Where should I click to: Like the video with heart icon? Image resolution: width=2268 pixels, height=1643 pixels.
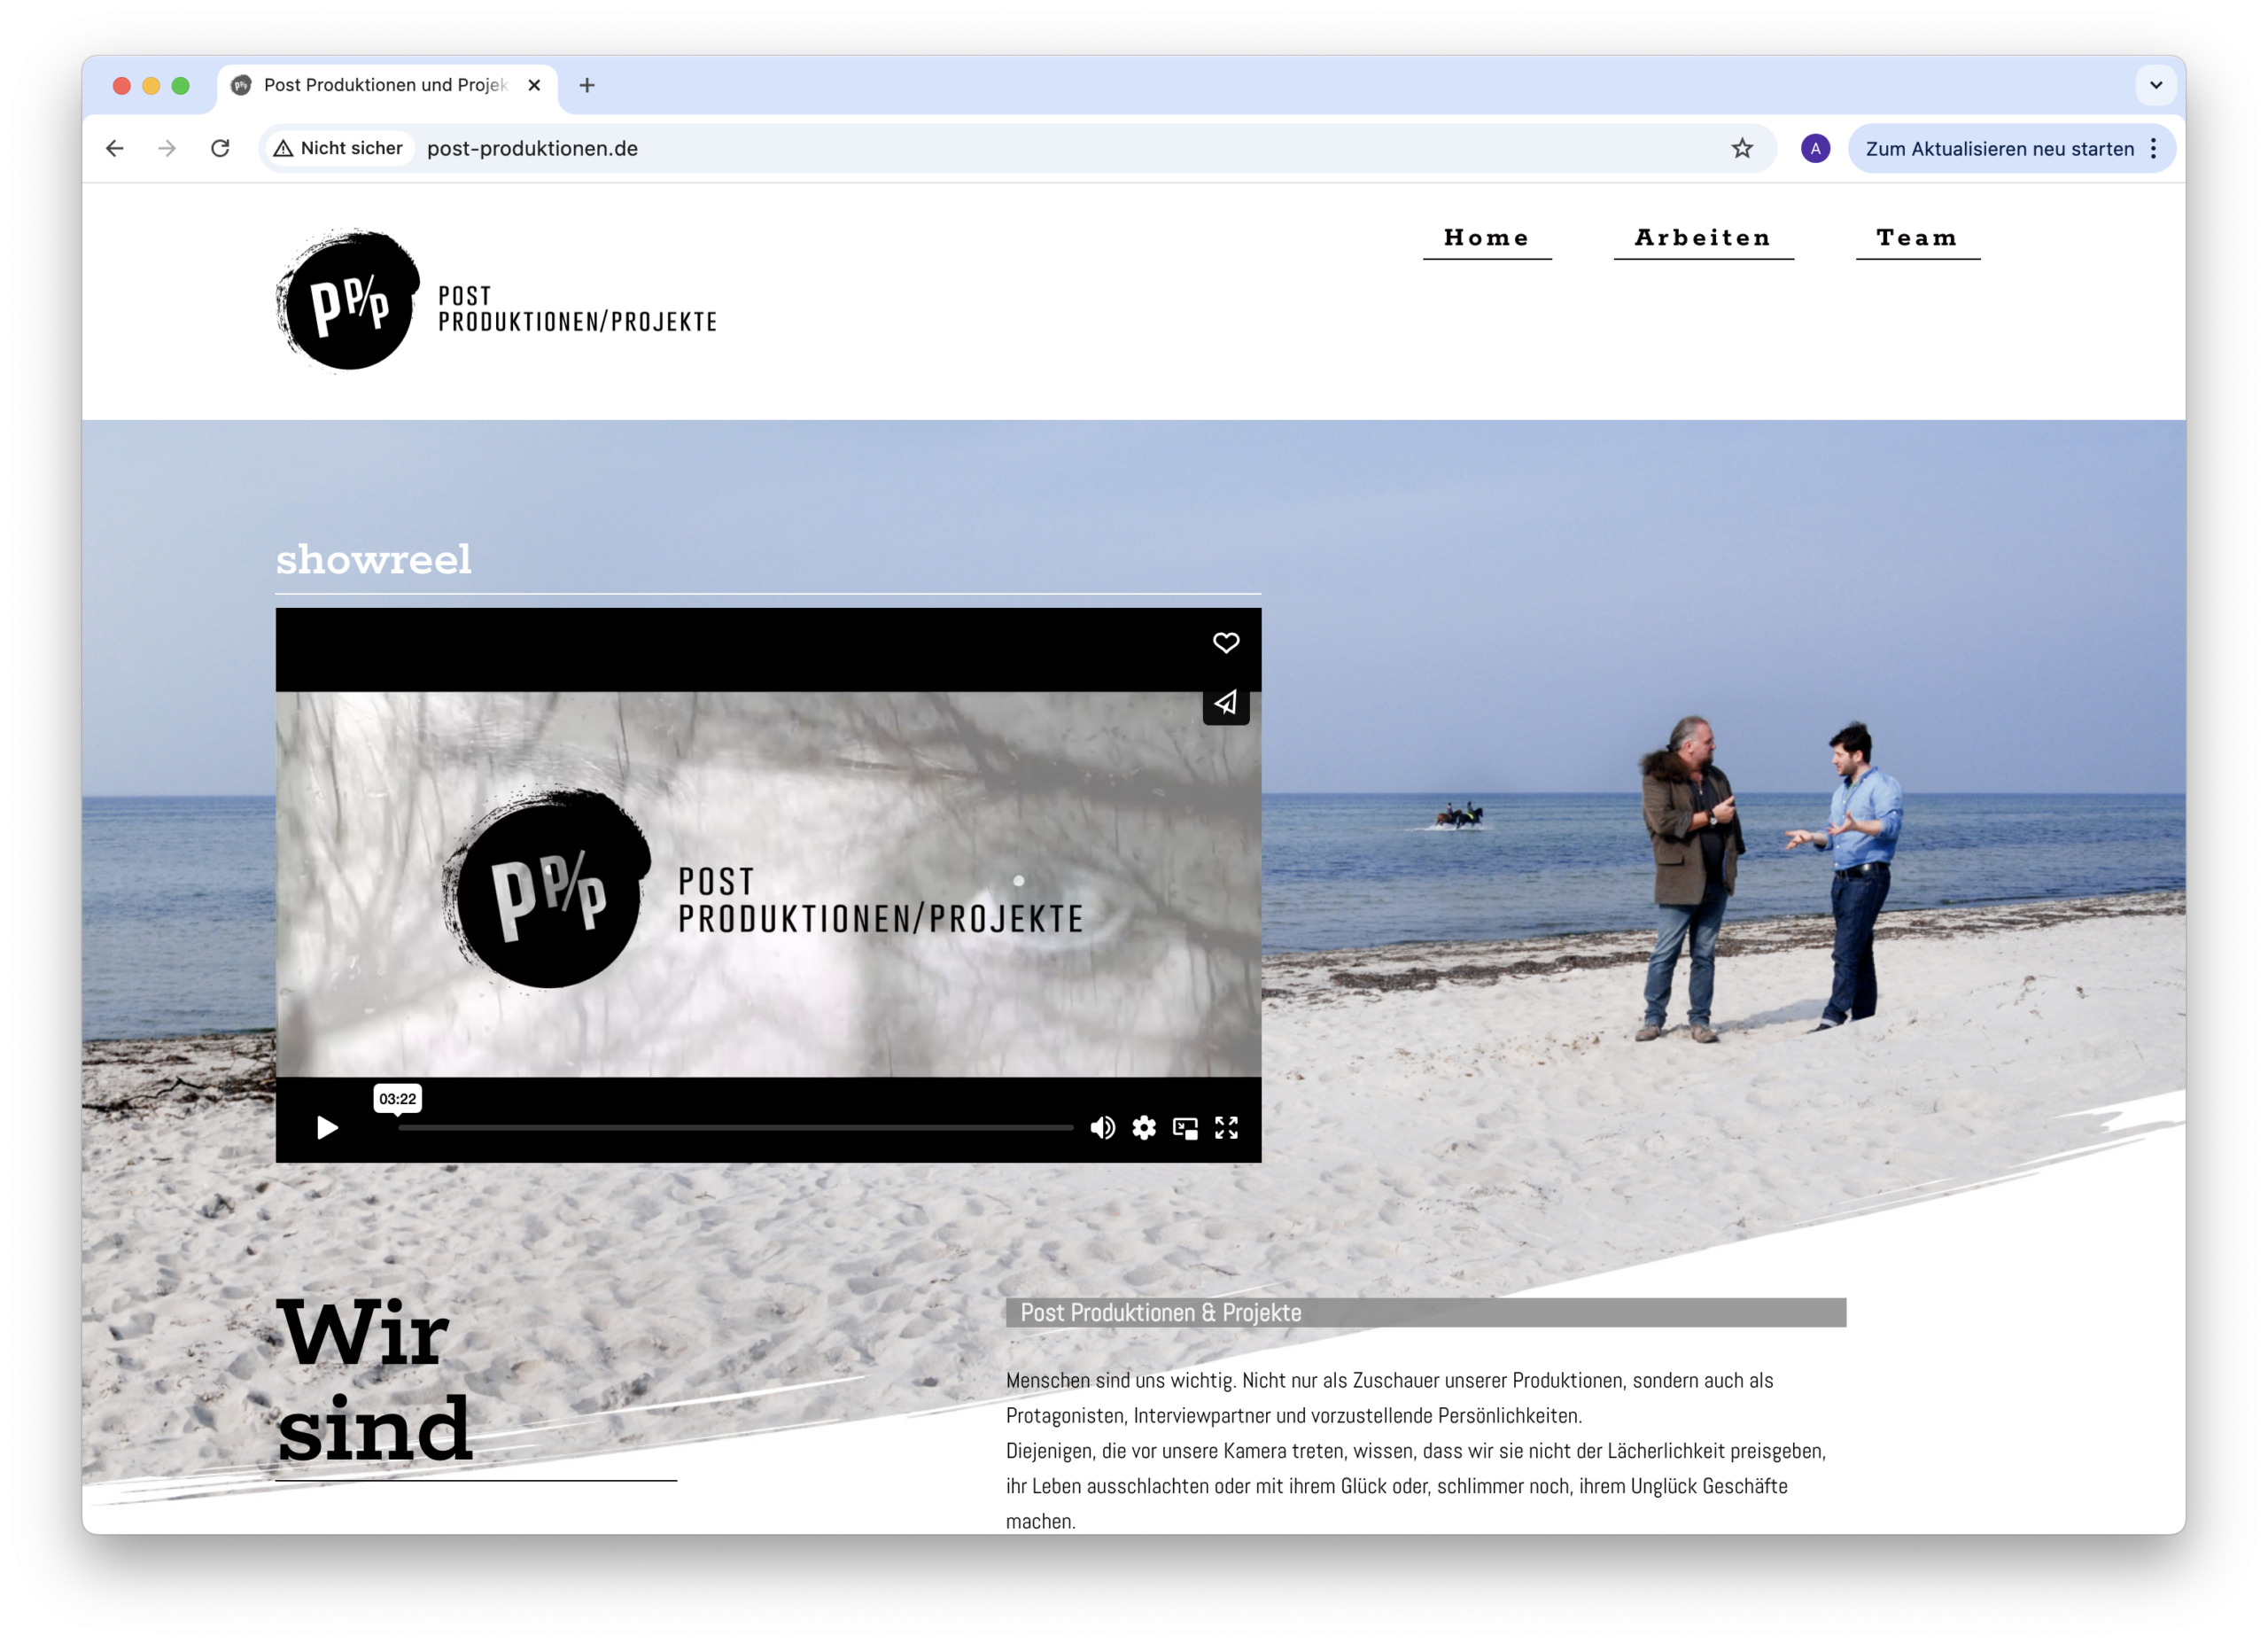coord(1225,643)
